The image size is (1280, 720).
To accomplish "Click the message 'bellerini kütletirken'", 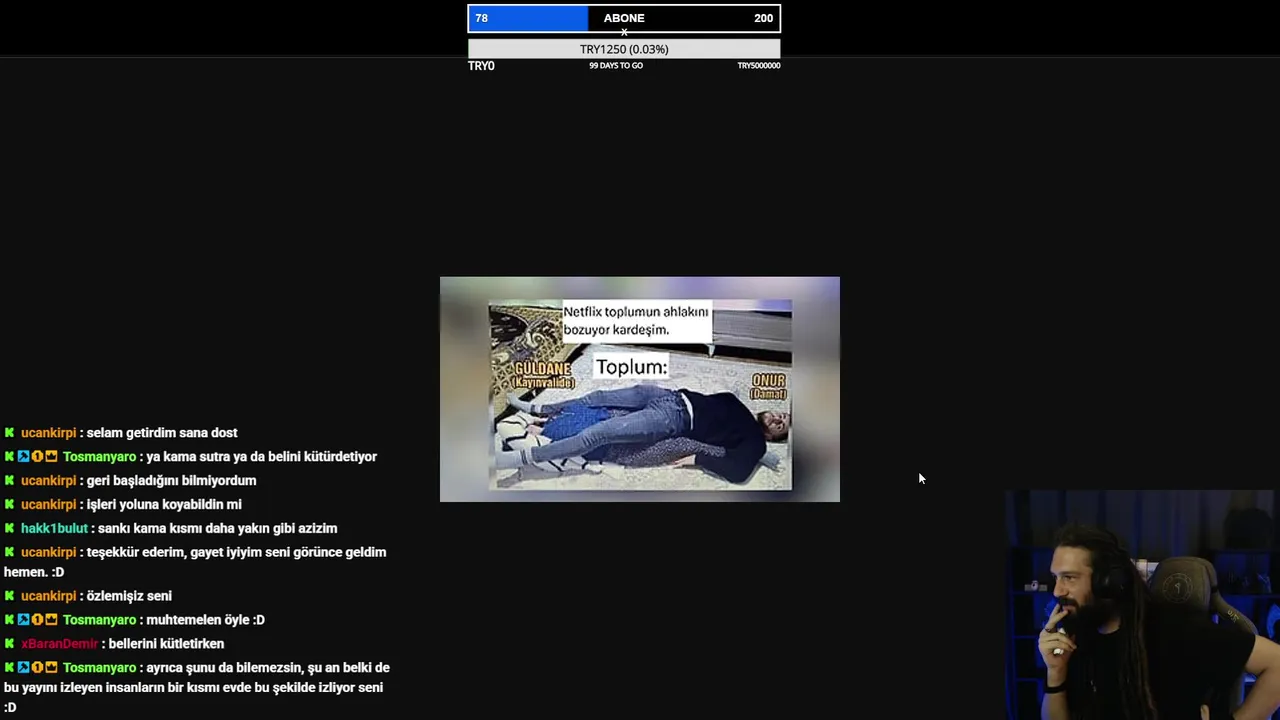I will [x=166, y=644].
